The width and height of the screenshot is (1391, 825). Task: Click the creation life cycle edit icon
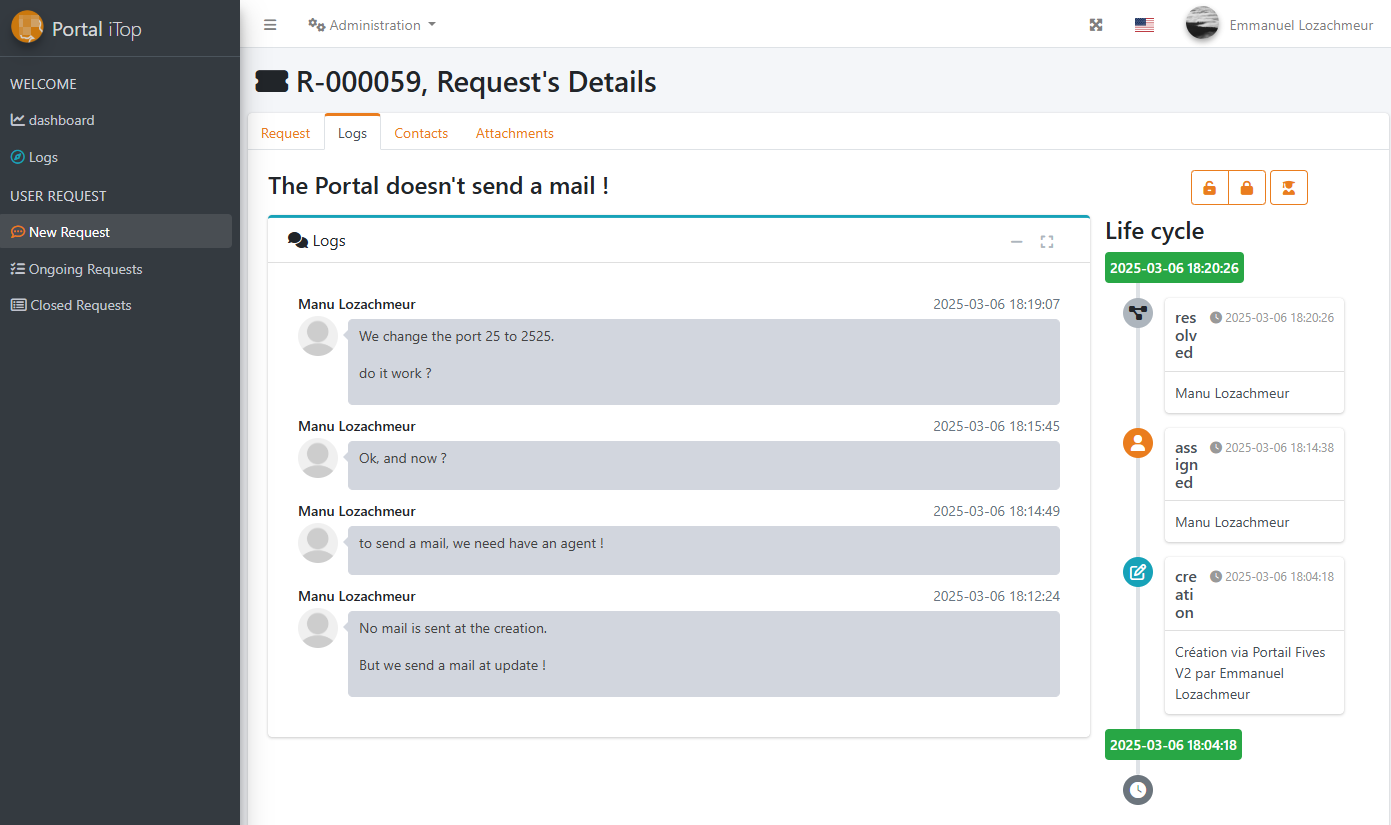tap(1137, 572)
